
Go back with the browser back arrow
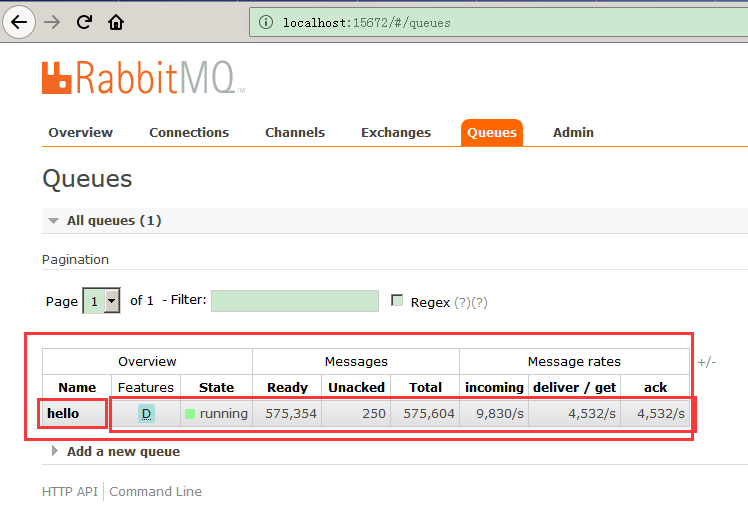pos(19,22)
